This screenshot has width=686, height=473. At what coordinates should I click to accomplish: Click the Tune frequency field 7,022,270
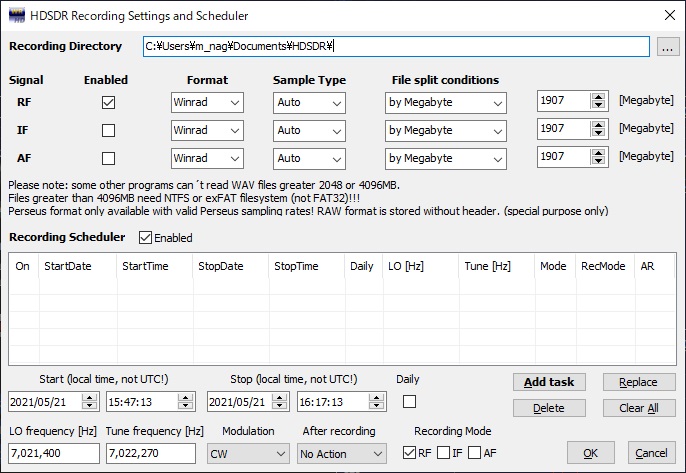pos(151,453)
